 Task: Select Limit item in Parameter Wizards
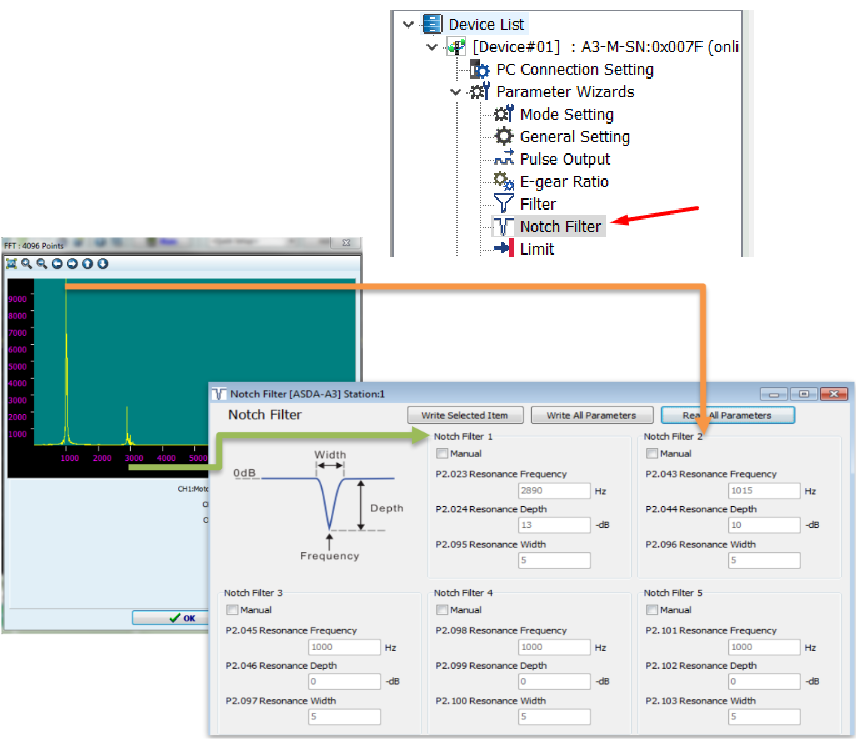[536, 249]
